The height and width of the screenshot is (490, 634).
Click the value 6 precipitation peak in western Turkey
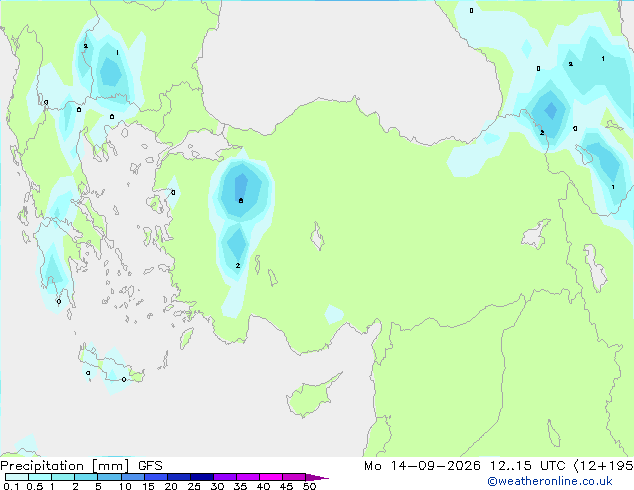tap(241, 201)
